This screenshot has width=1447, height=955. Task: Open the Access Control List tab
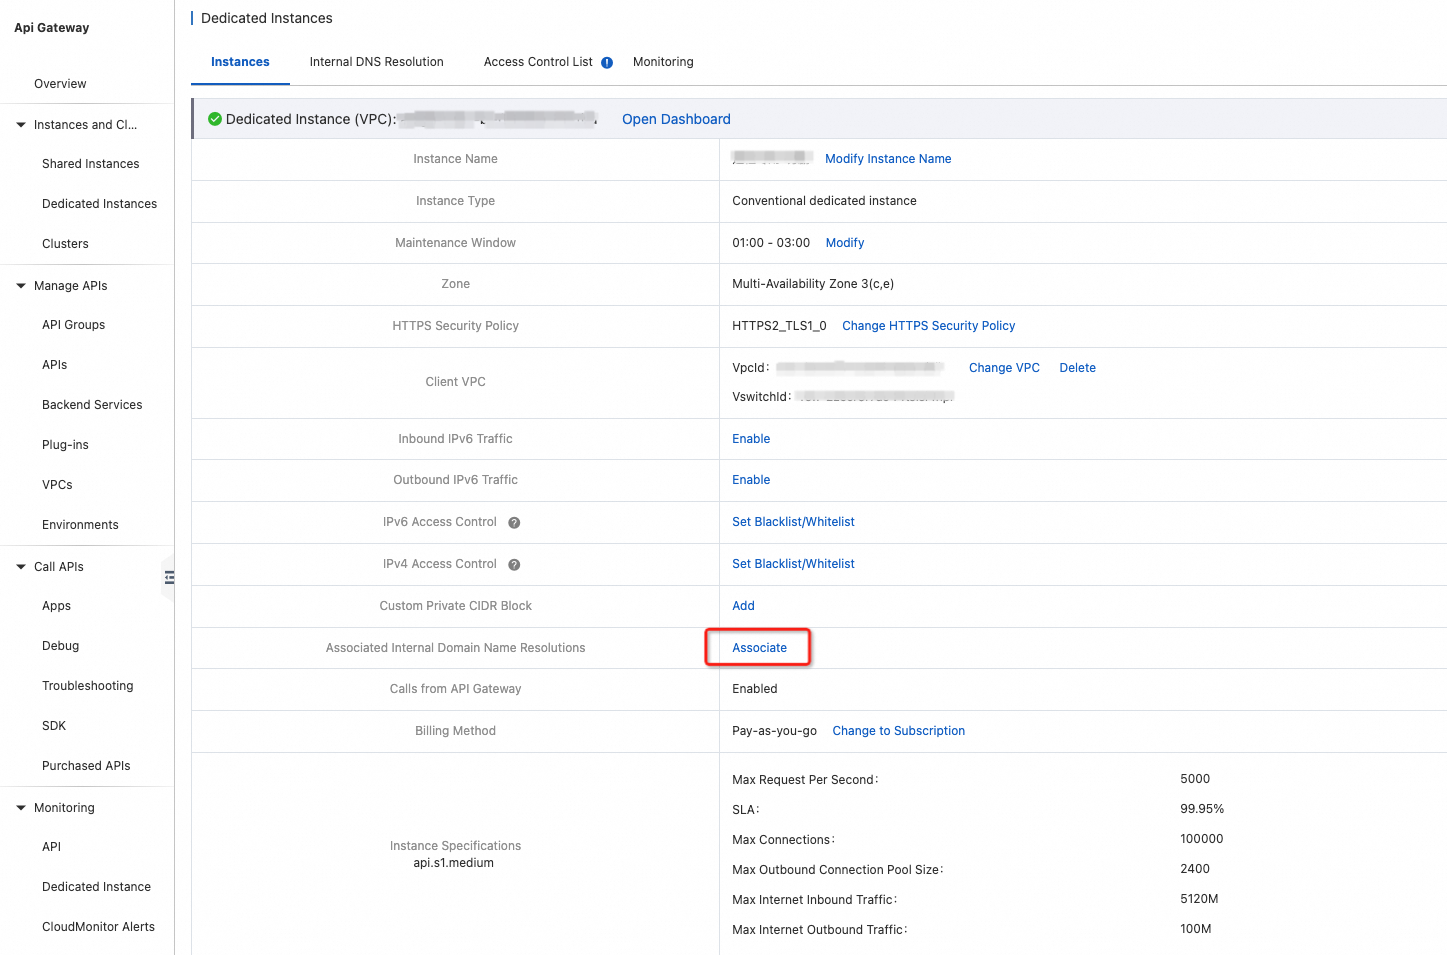click(538, 62)
